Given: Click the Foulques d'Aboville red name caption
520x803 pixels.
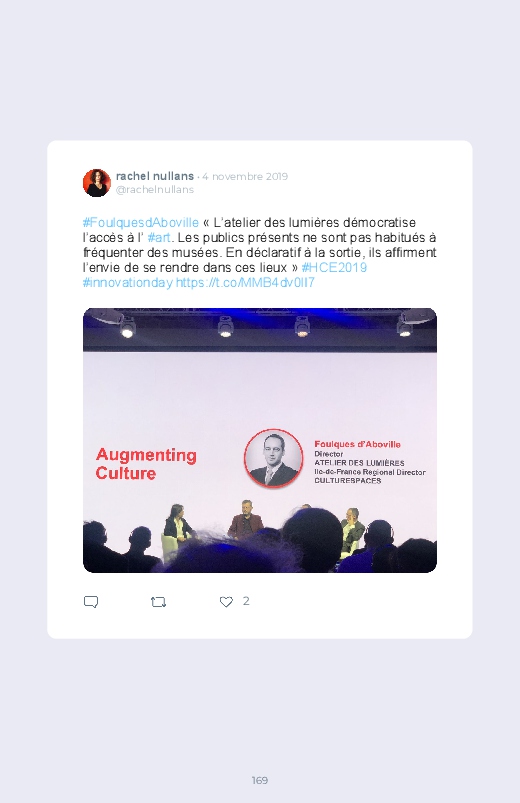Looking at the screenshot, I should [358, 444].
